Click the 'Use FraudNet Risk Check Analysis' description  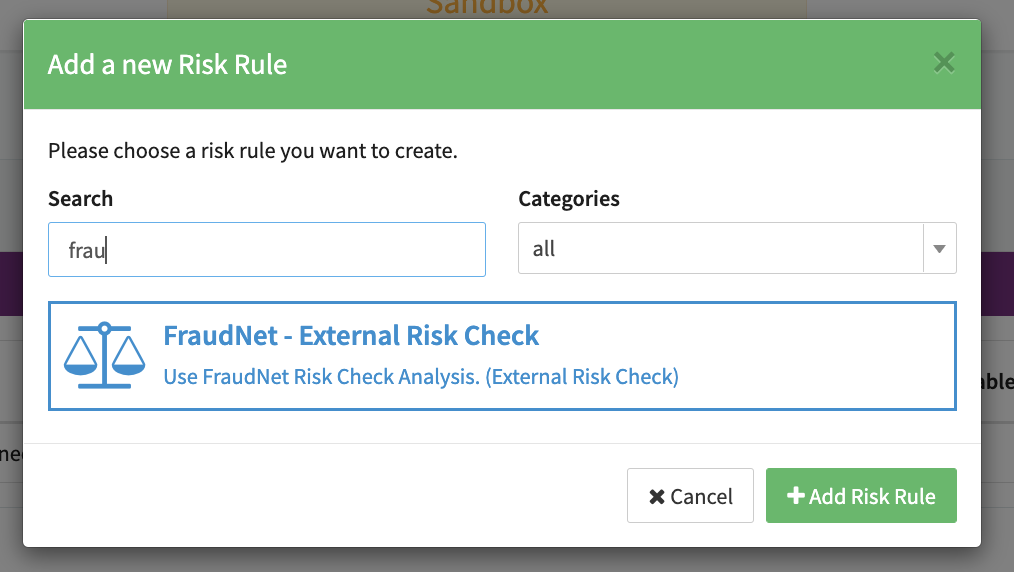point(421,377)
